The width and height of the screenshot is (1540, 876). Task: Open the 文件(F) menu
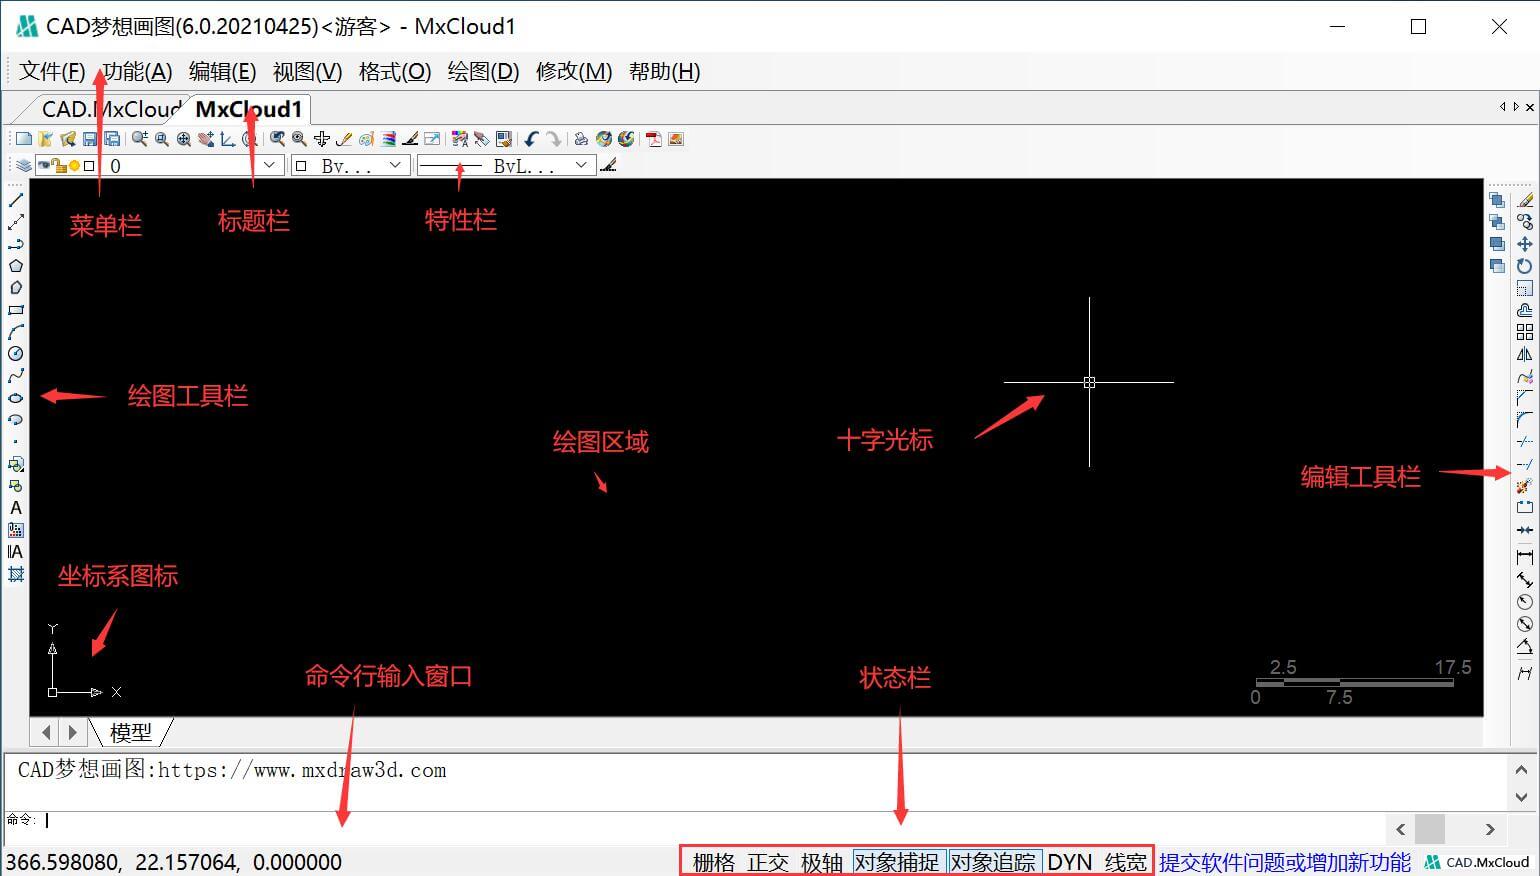tap(52, 71)
